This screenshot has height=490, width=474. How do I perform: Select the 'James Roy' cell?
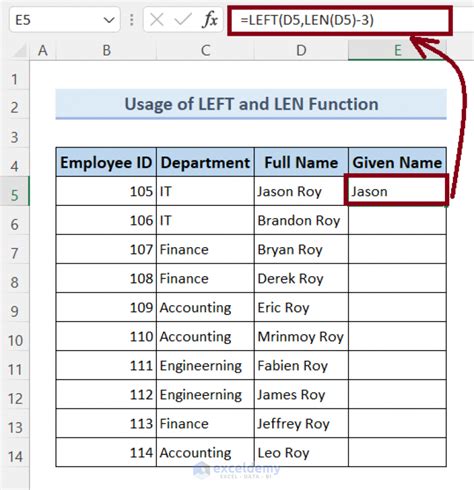301,394
